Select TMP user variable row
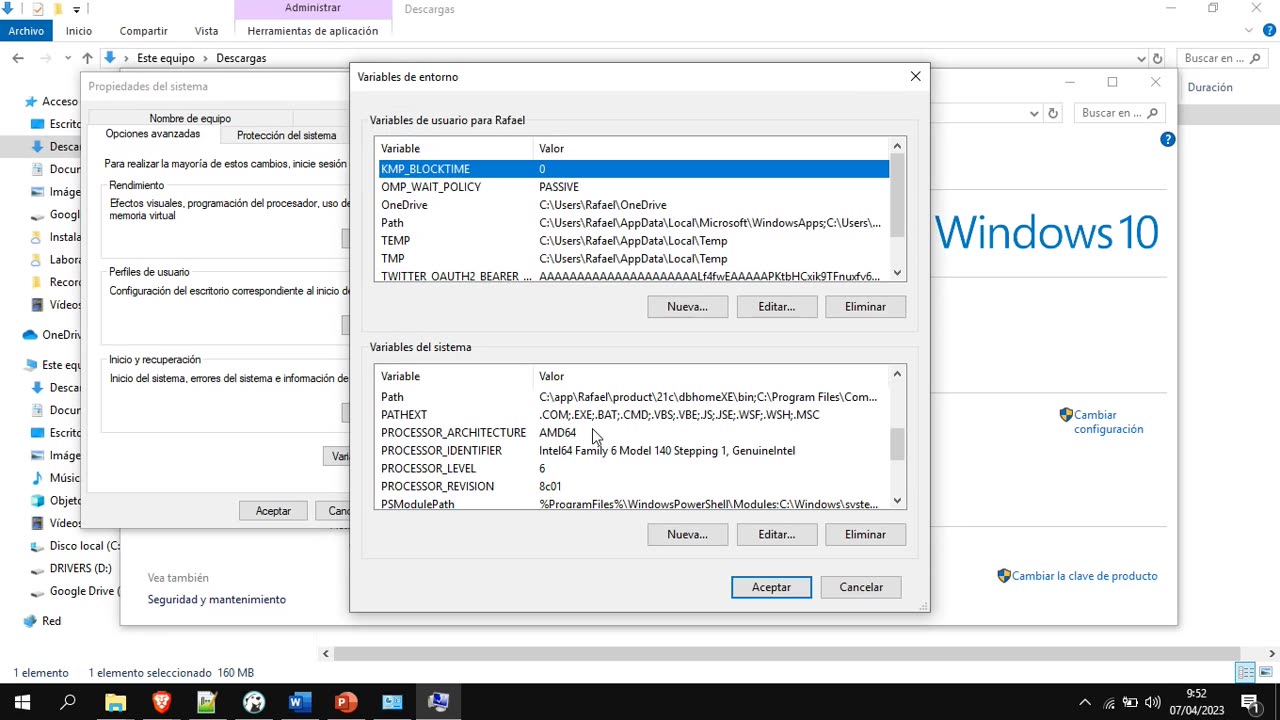This screenshot has height=720, width=1280. pos(633,259)
